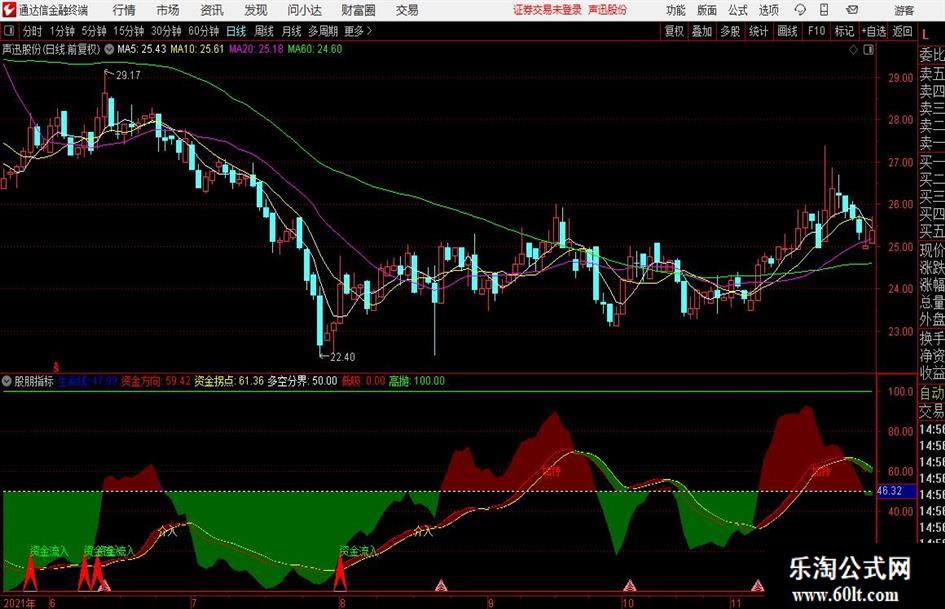This screenshot has height=609, width=945.
Task: Click the 返回 back button
Action: click(x=902, y=31)
